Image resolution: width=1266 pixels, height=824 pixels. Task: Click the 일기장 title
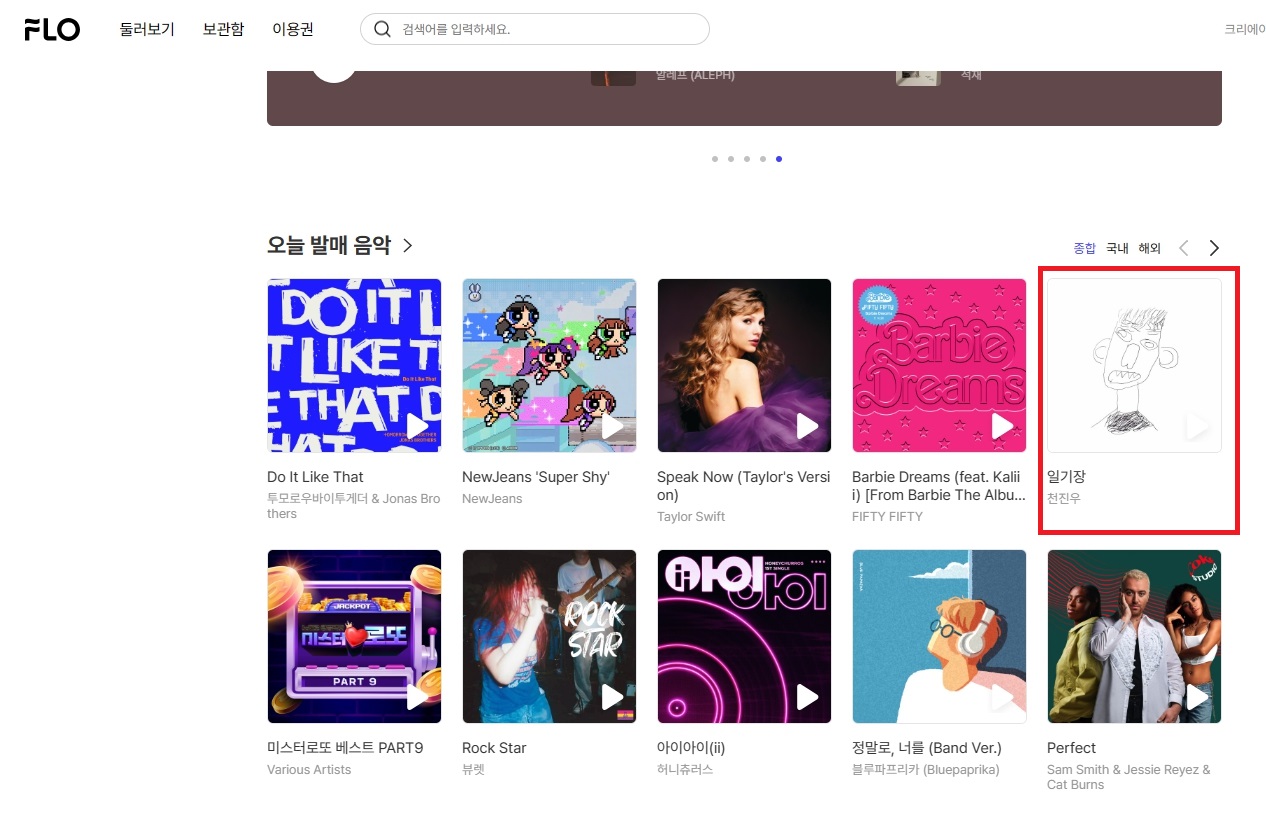(x=1066, y=477)
